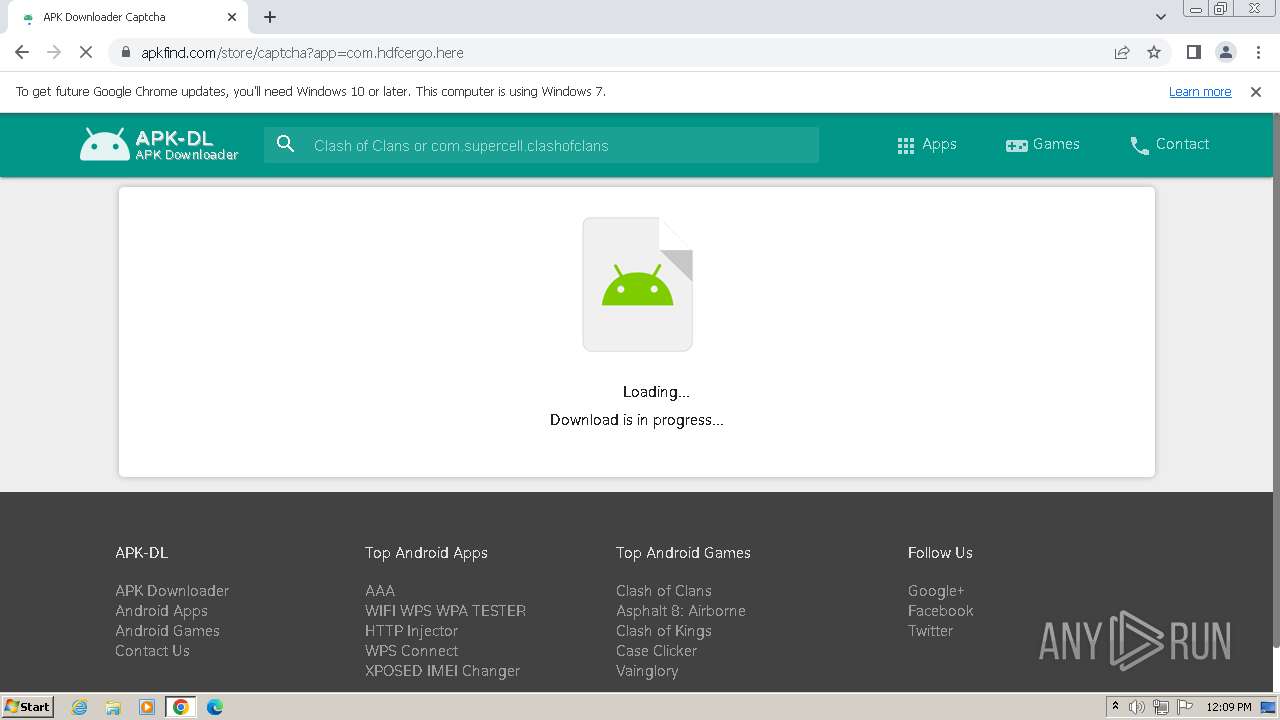Share this page icon
The image size is (1280, 720).
tap(1122, 52)
